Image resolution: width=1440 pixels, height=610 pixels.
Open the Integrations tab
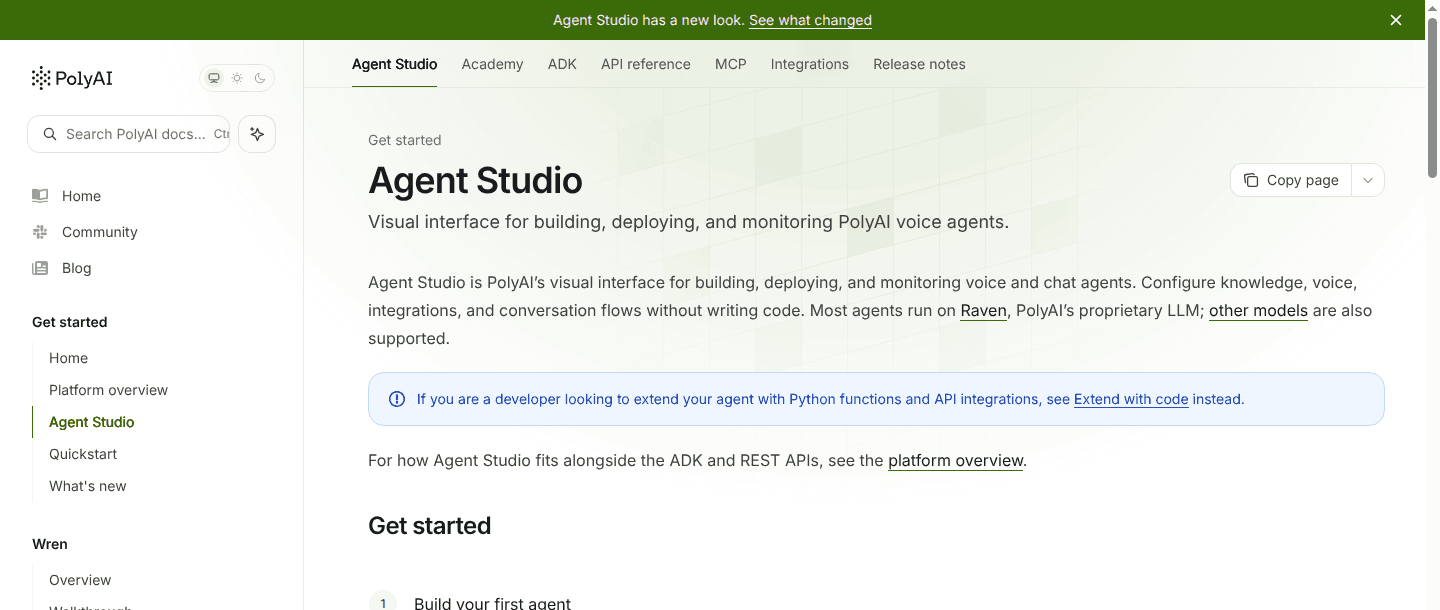pos(810,64)
